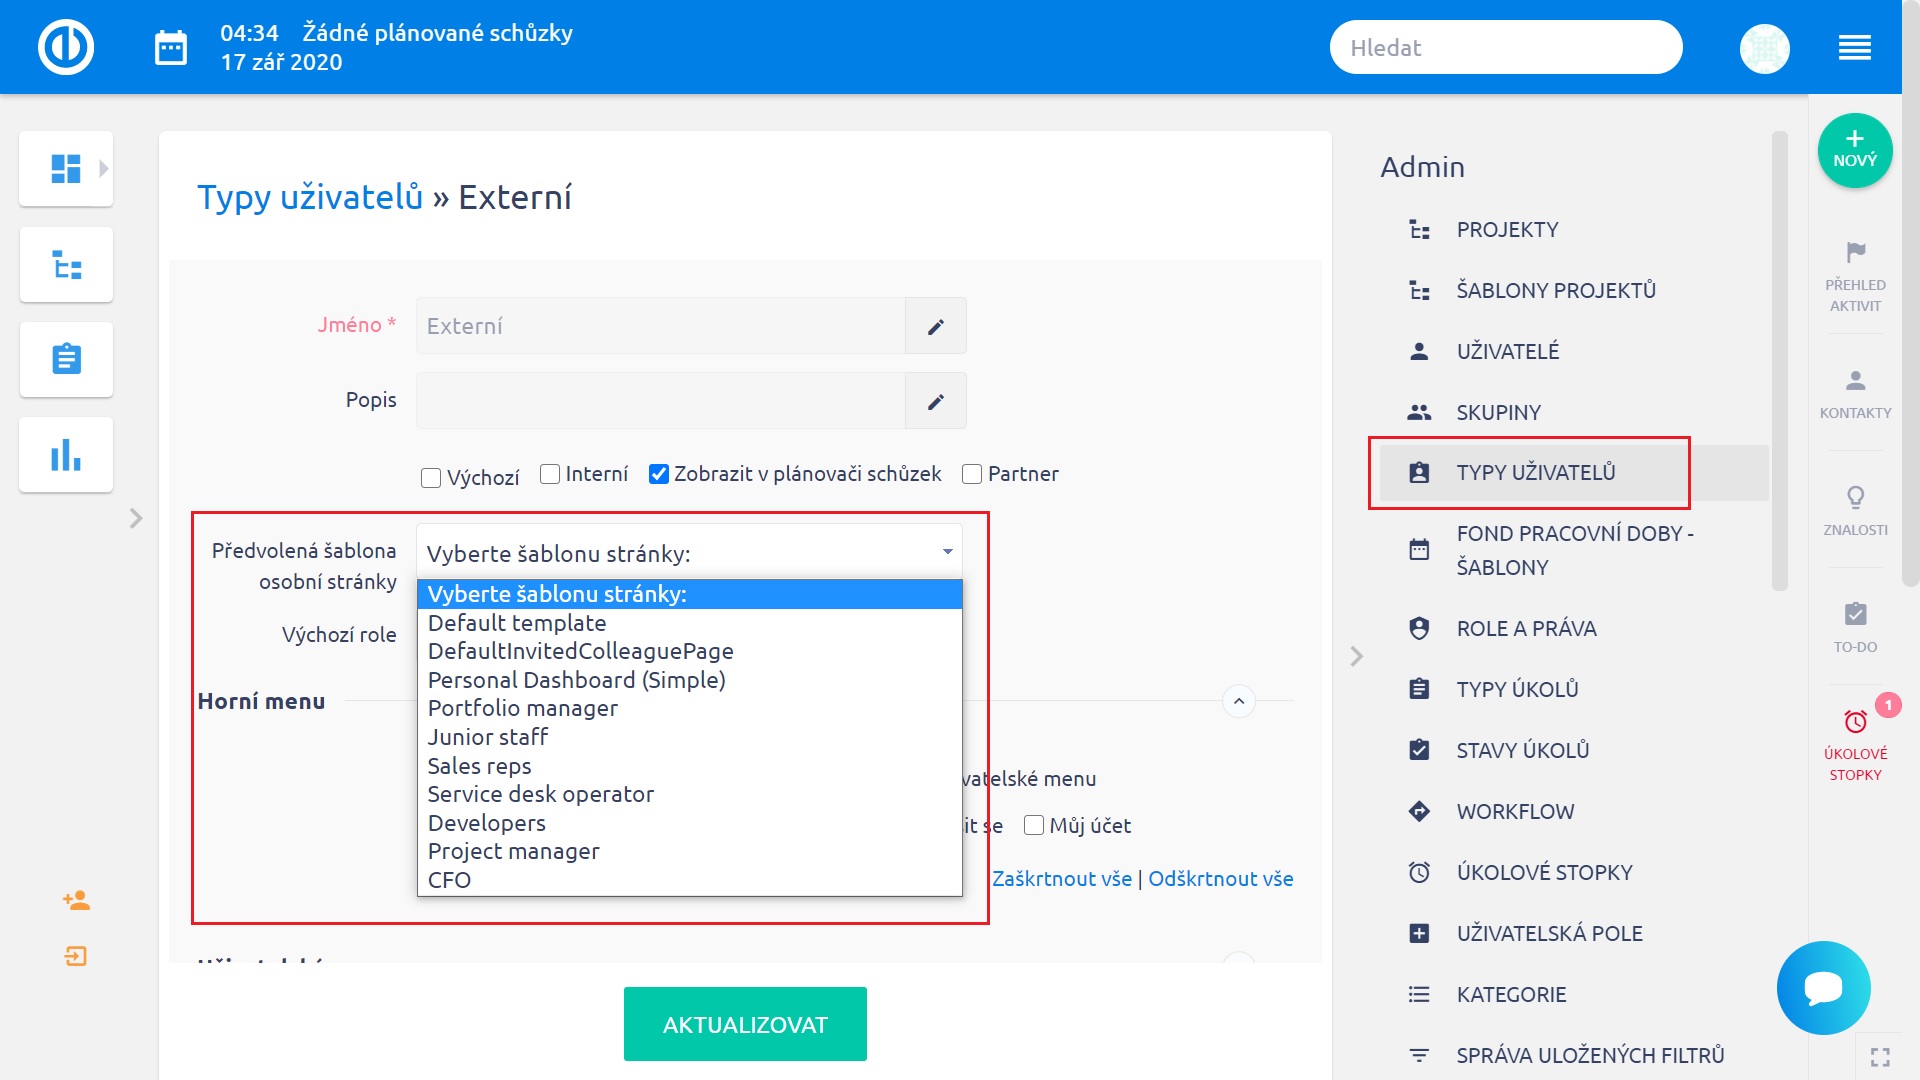Click Zaškrtnout vše link

click(1061, 878)
